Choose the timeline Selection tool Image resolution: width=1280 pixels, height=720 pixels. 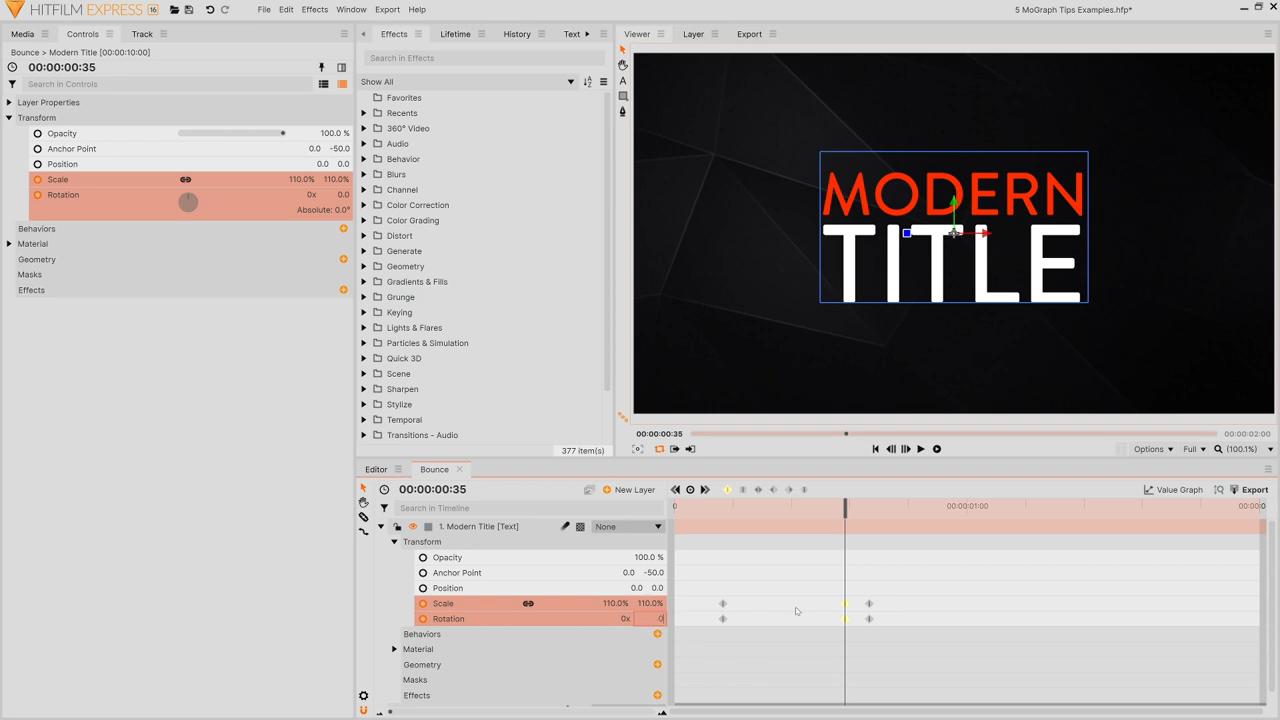(363, 488)
